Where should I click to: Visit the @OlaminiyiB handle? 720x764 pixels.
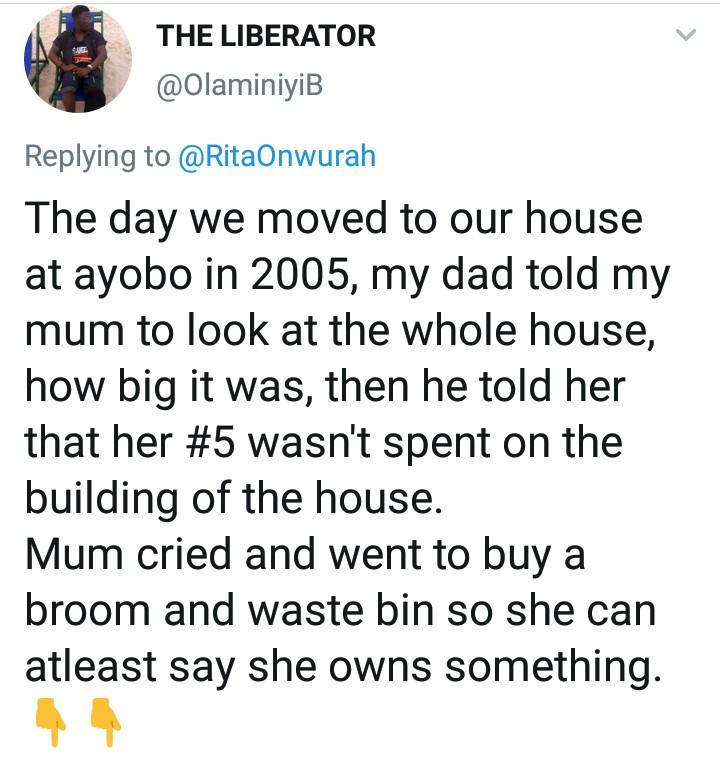tap(240, 88)
